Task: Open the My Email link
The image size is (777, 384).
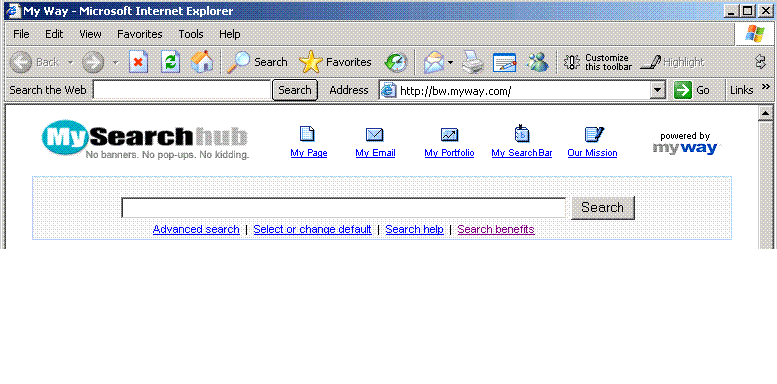Action: coord(375,153)
